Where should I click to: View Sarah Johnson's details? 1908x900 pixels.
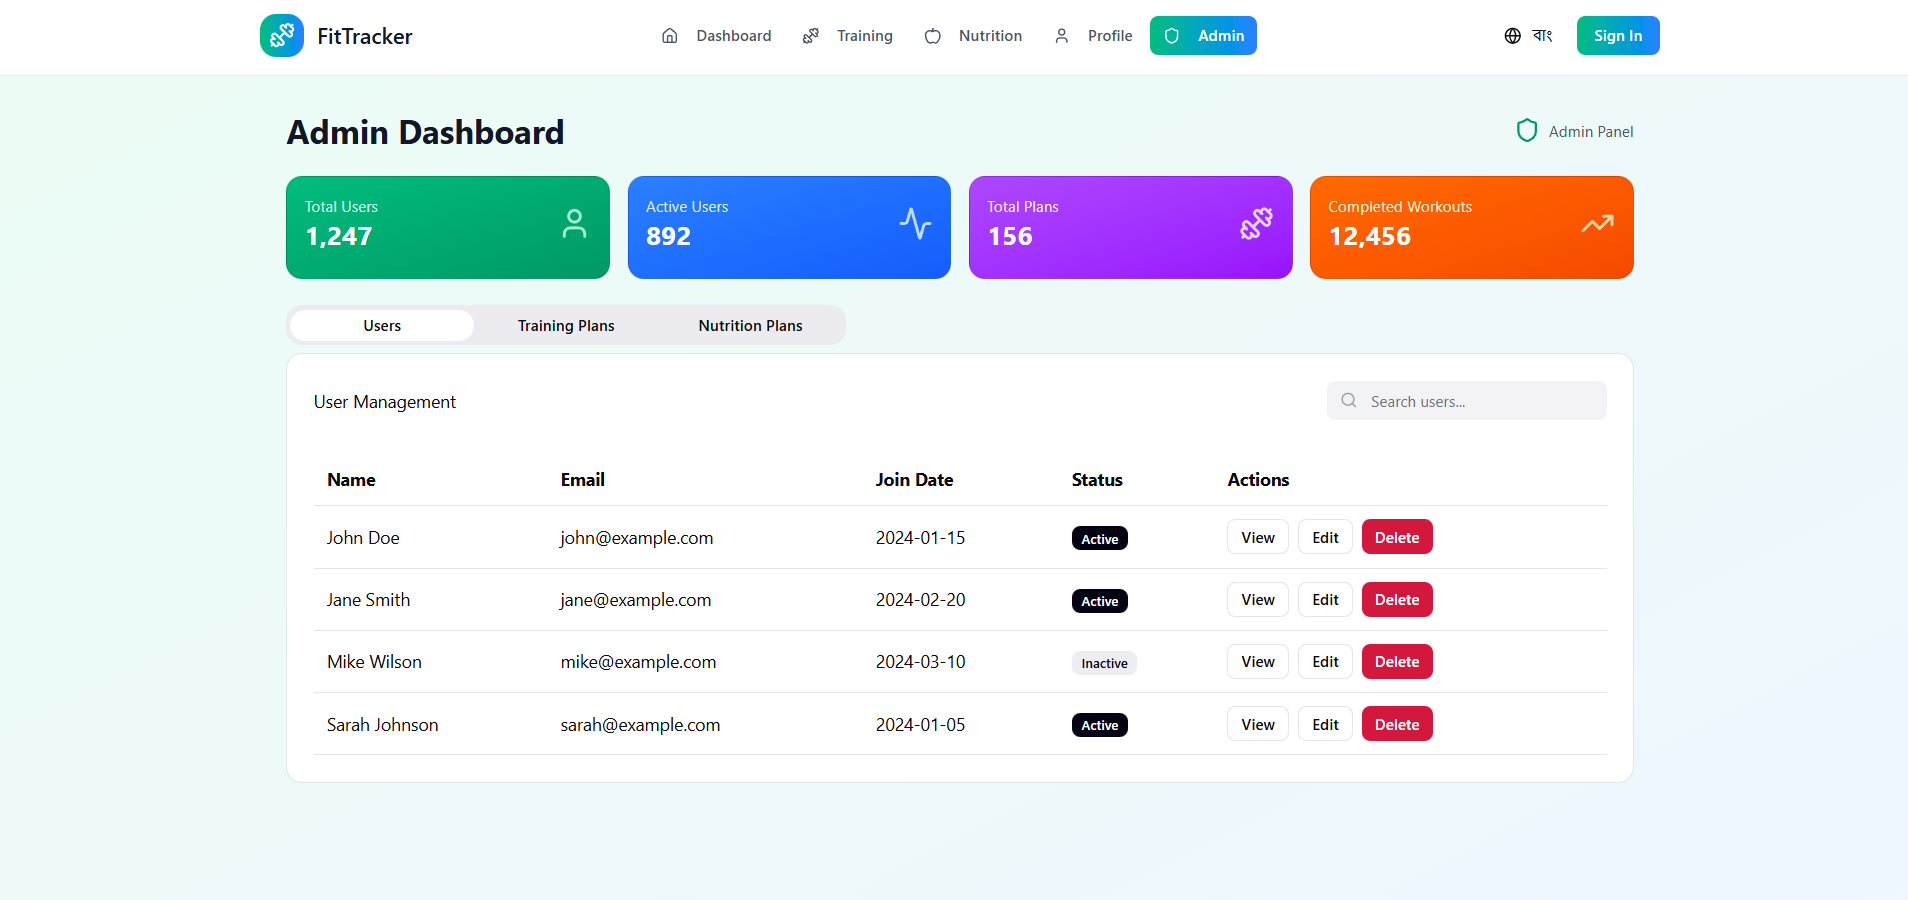coord(1257,723)
